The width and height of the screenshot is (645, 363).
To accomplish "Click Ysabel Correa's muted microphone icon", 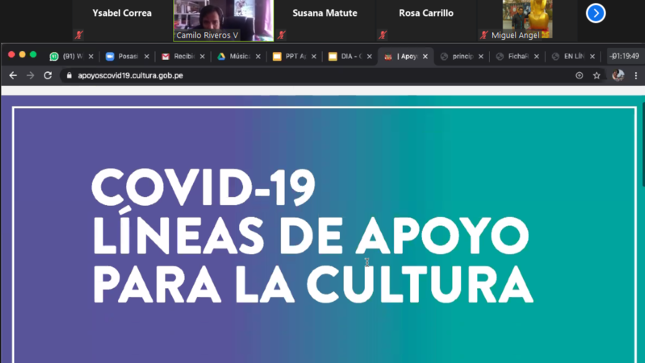I will (79, 35).
